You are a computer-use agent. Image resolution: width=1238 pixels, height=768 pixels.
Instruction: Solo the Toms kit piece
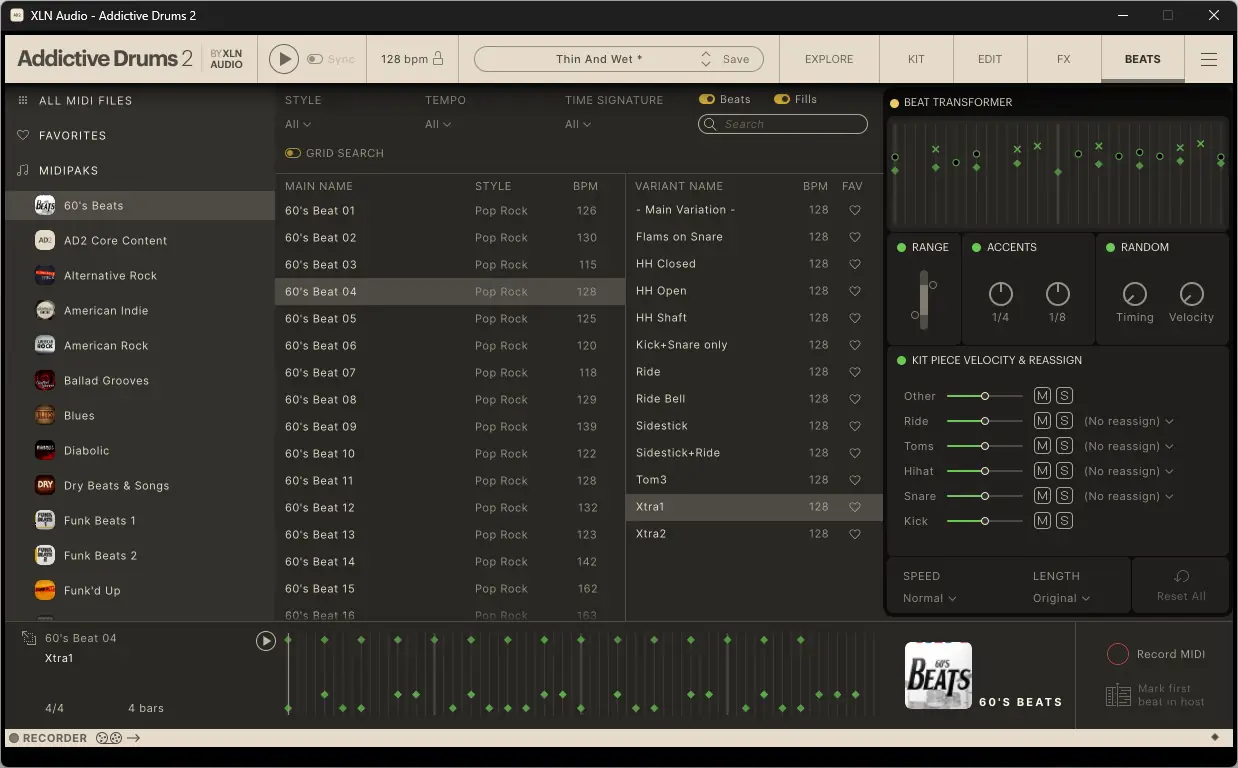coord(1064,446)
